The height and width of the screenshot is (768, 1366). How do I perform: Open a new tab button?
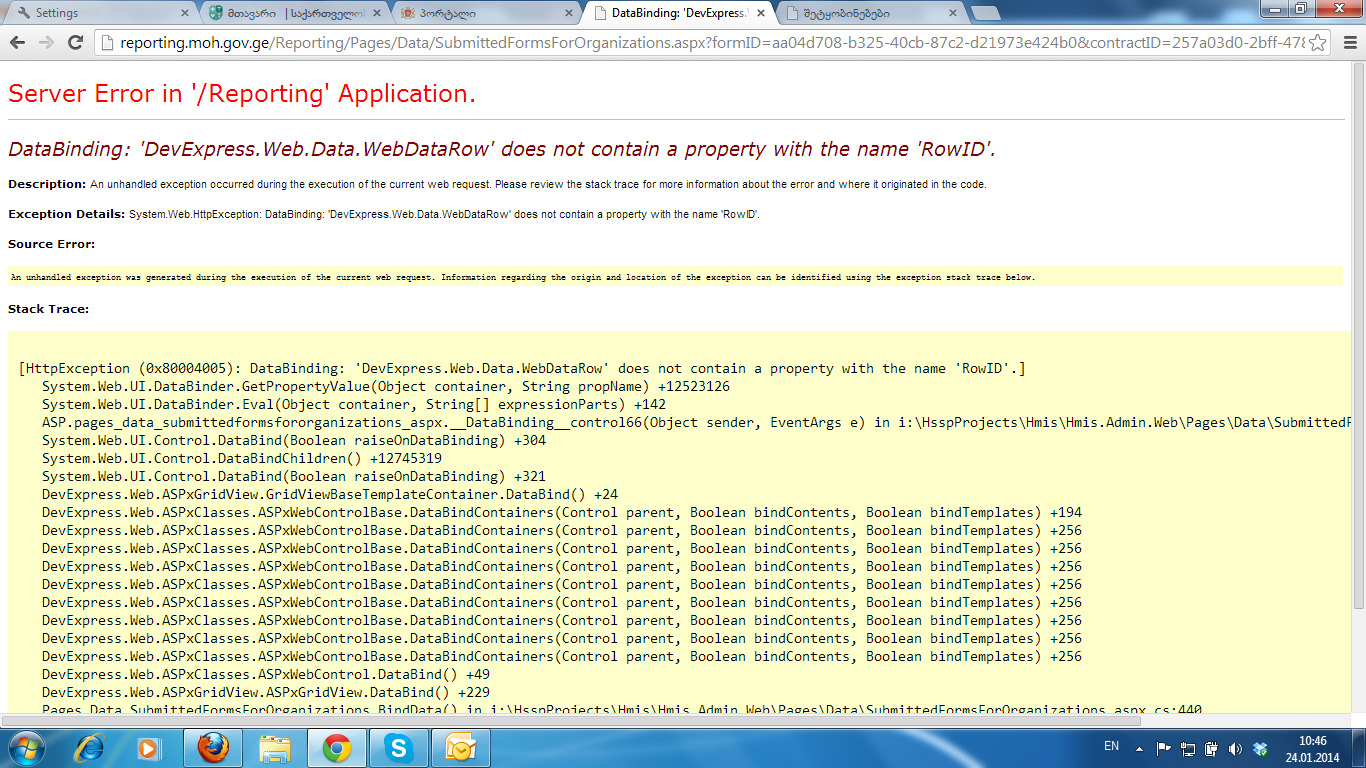coord(985,13)
